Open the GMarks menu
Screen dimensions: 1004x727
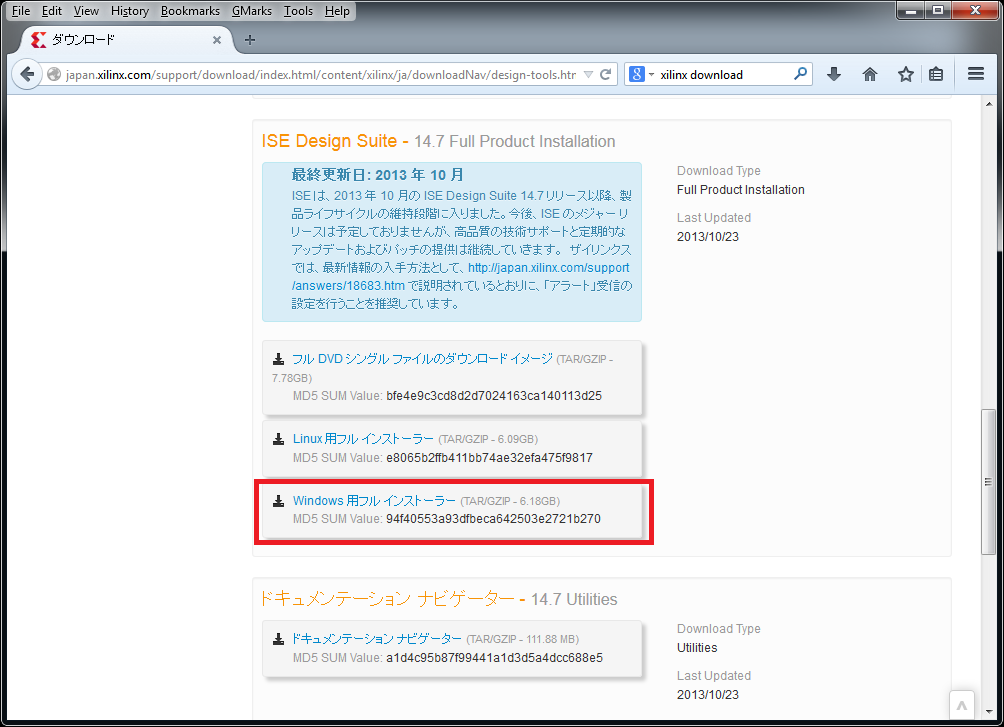point(252,11)
